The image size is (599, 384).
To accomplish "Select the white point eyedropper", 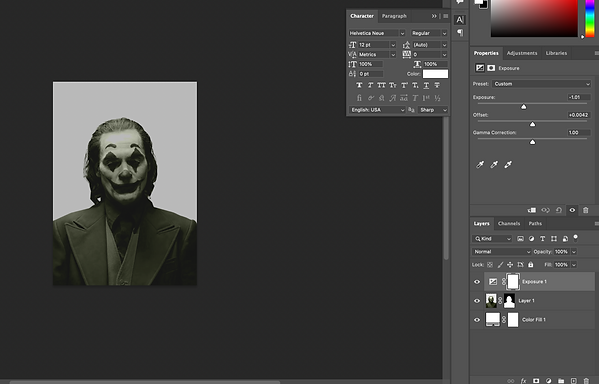I will point(508,165).
